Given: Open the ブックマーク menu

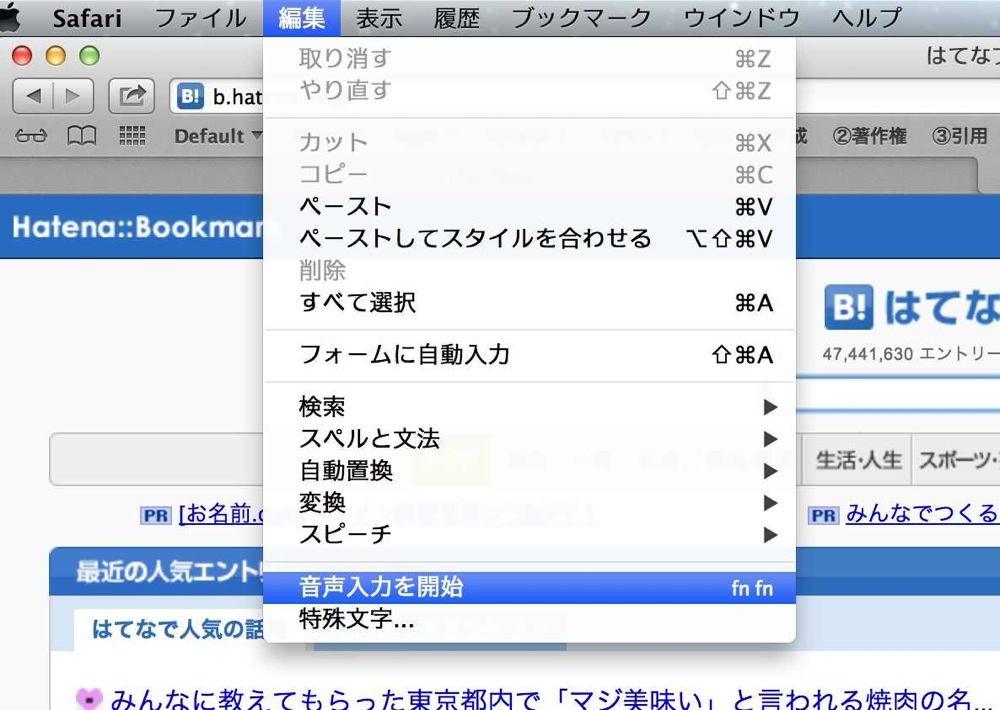Looking at the screenshot, I should (581, 18).
